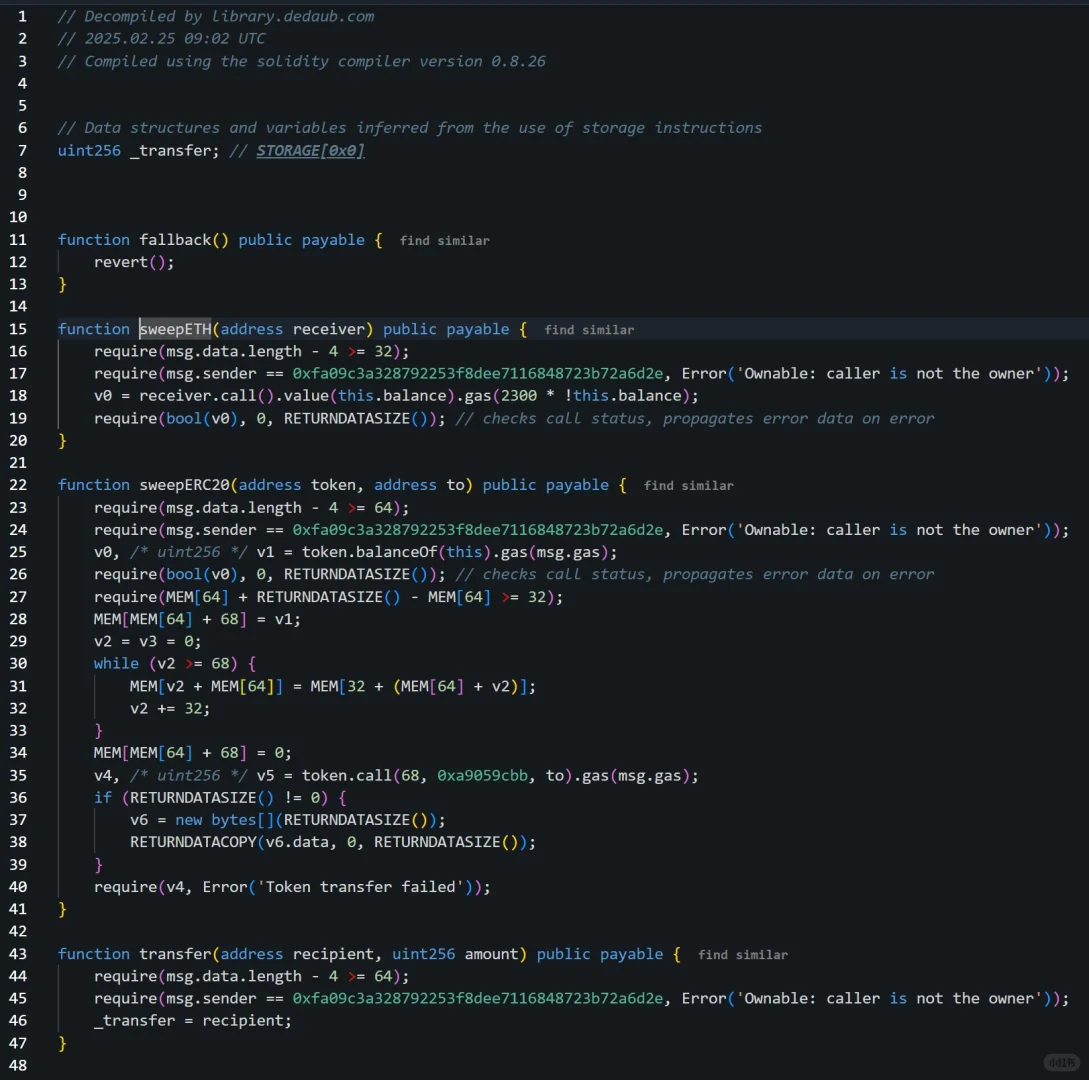Click 'address token' parameter on line 22
Image resolution: width=1089 pixels, height=1080 pixels.
tap(297, 485)
